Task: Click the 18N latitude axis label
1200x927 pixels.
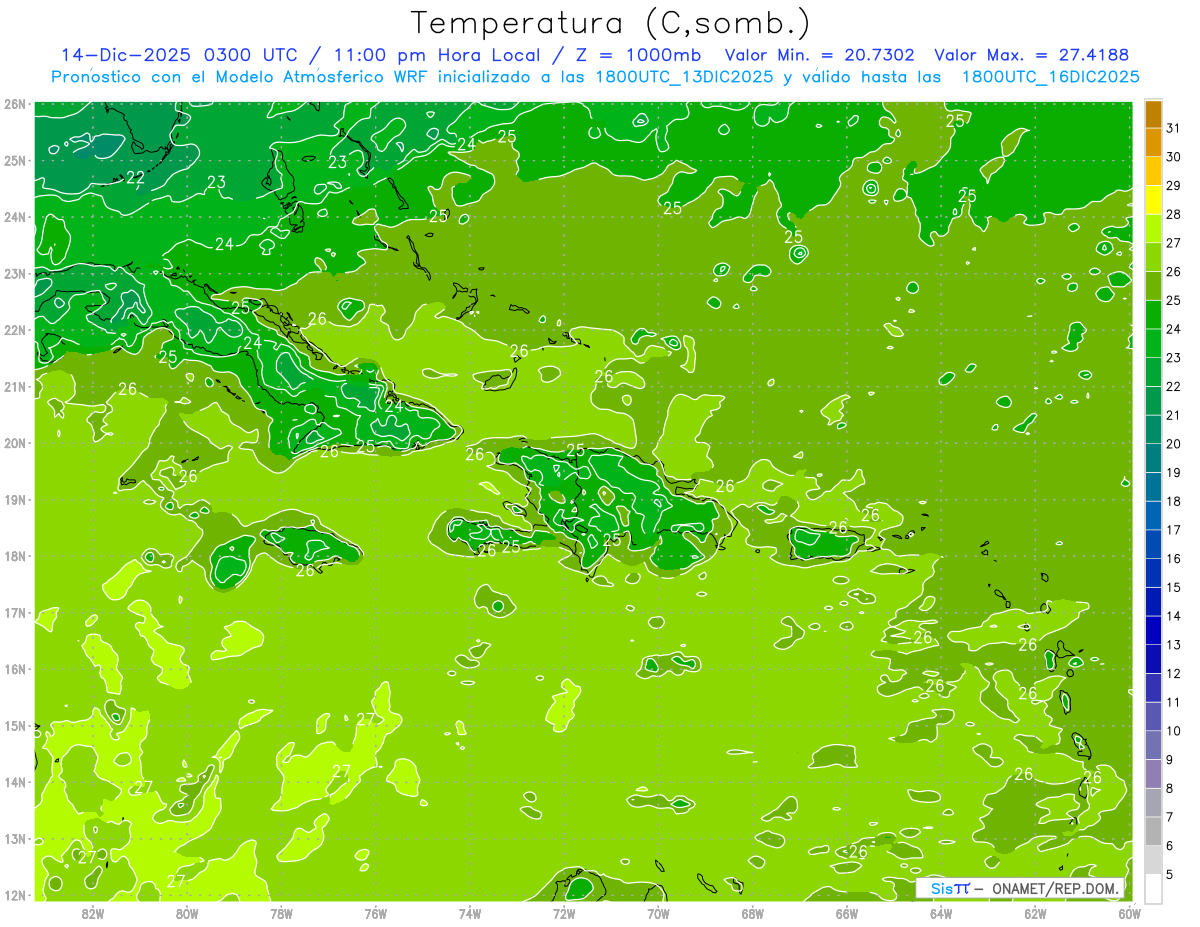Action: pyautogui.click(x=14, y=556)
